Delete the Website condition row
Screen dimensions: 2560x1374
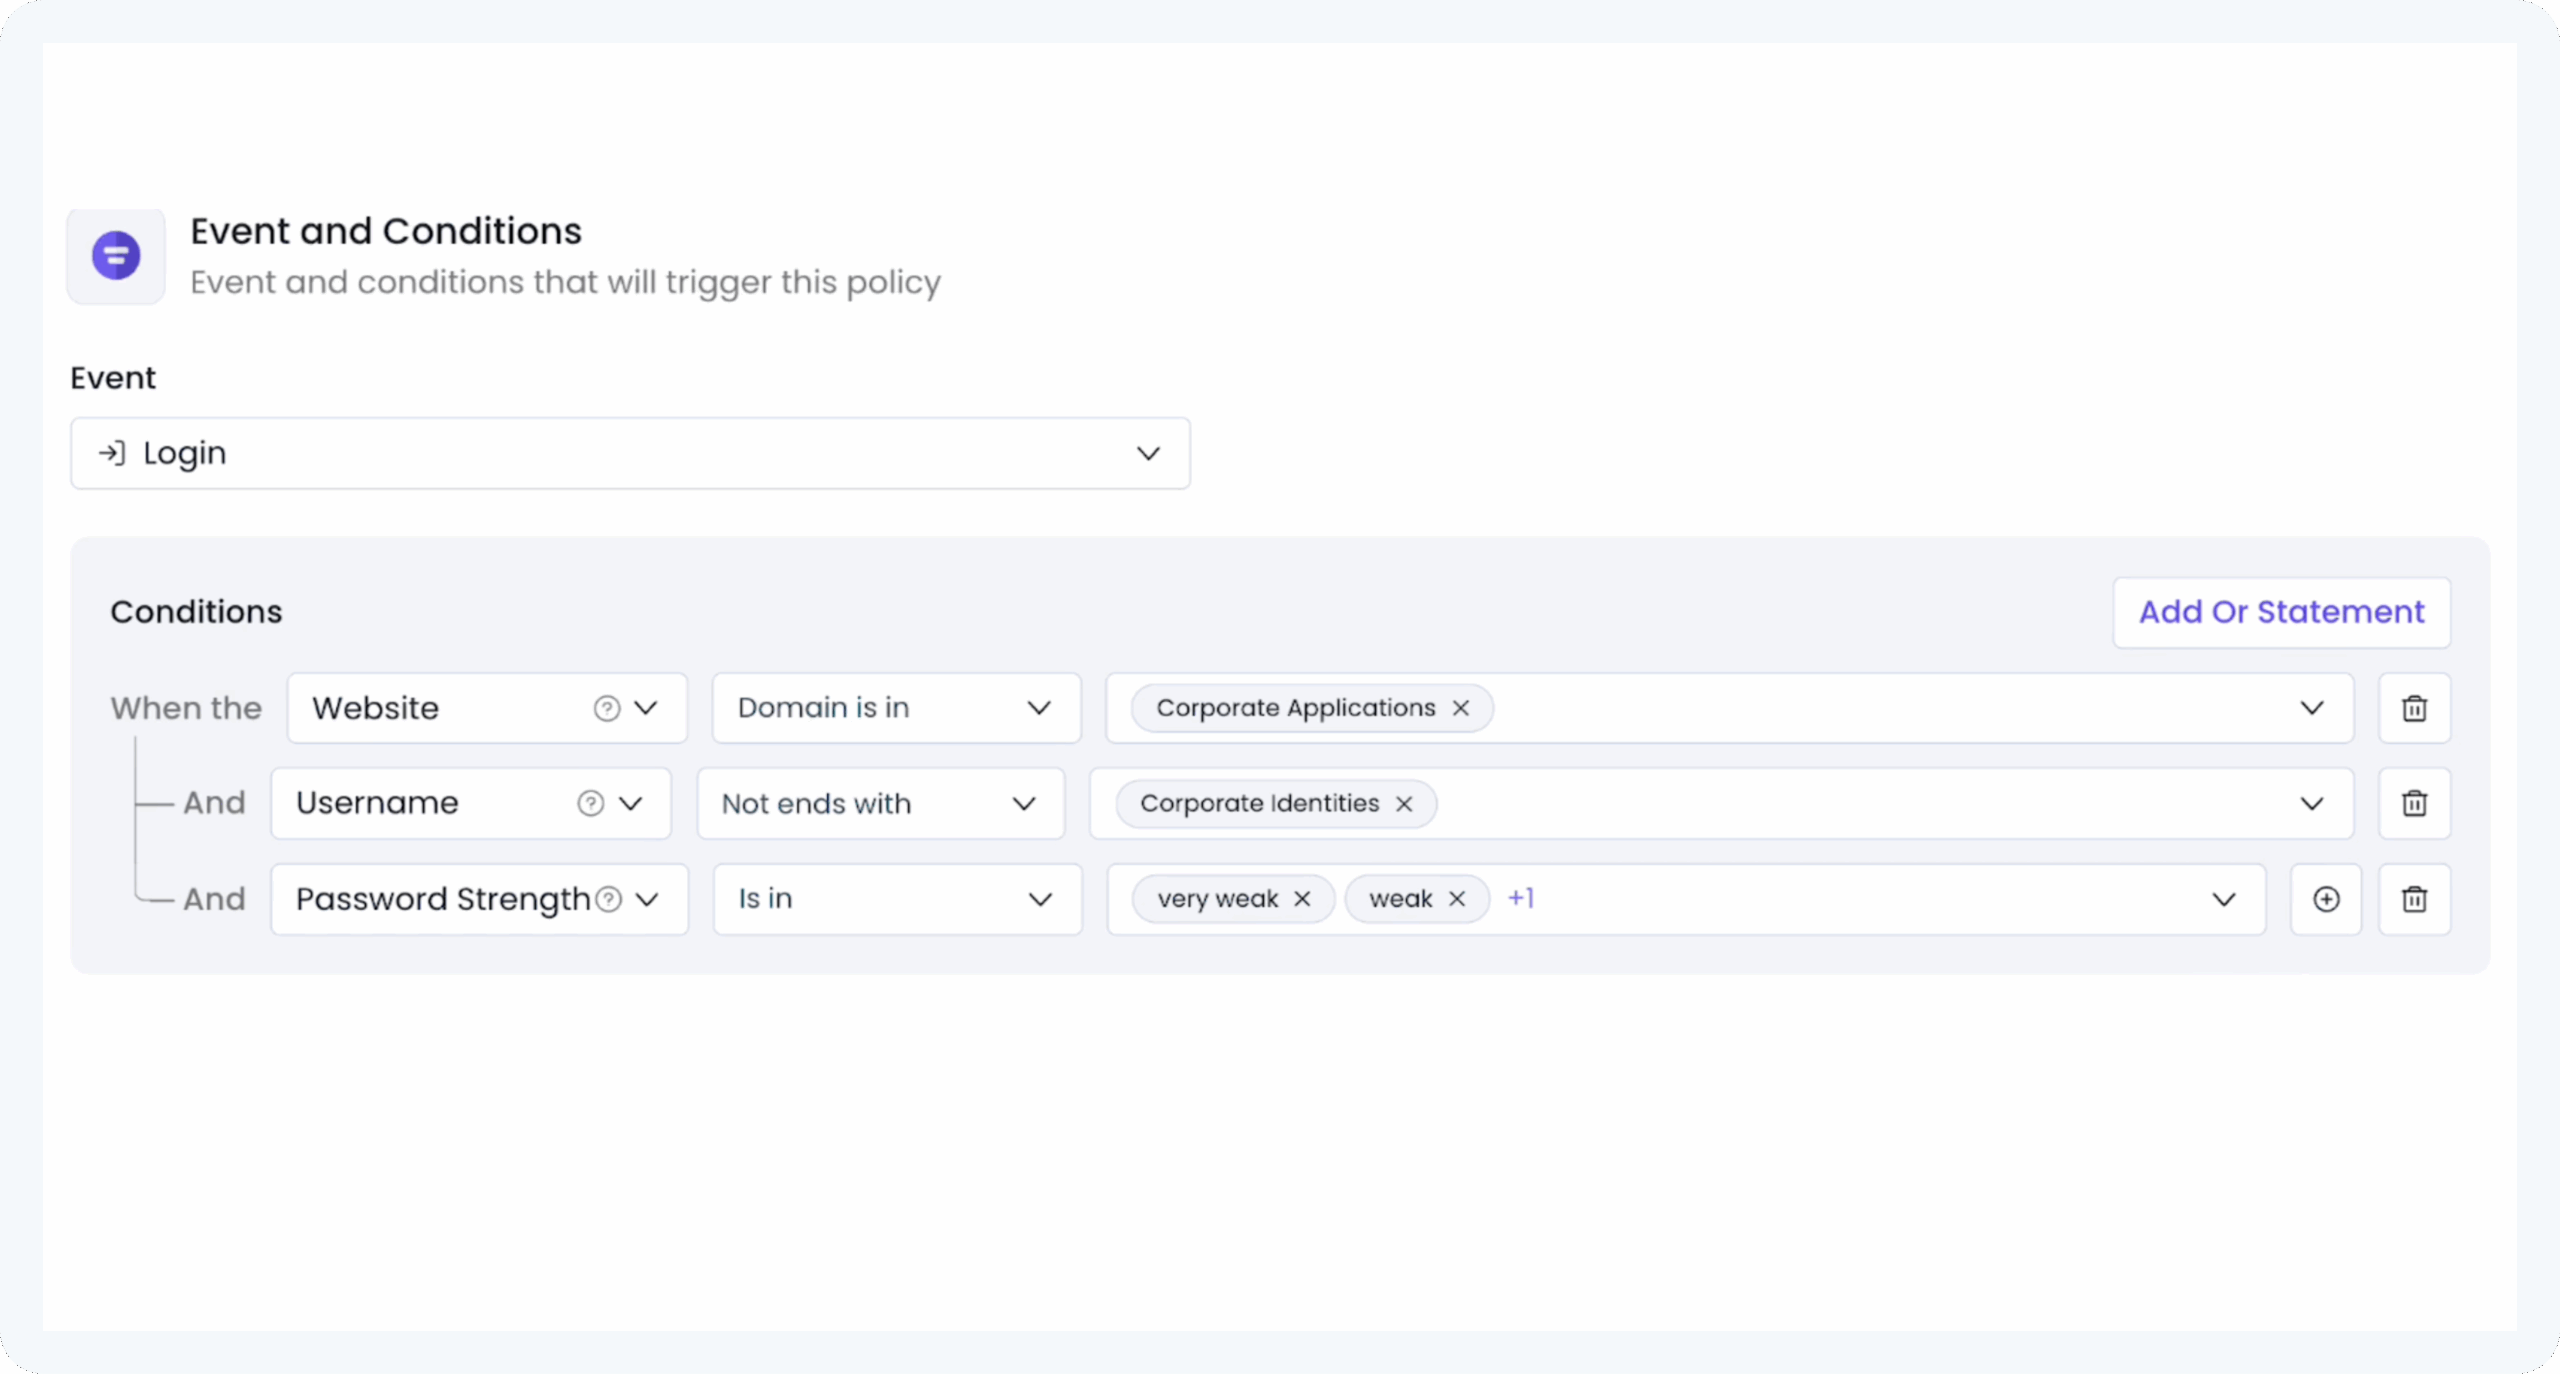[2414, 708]
